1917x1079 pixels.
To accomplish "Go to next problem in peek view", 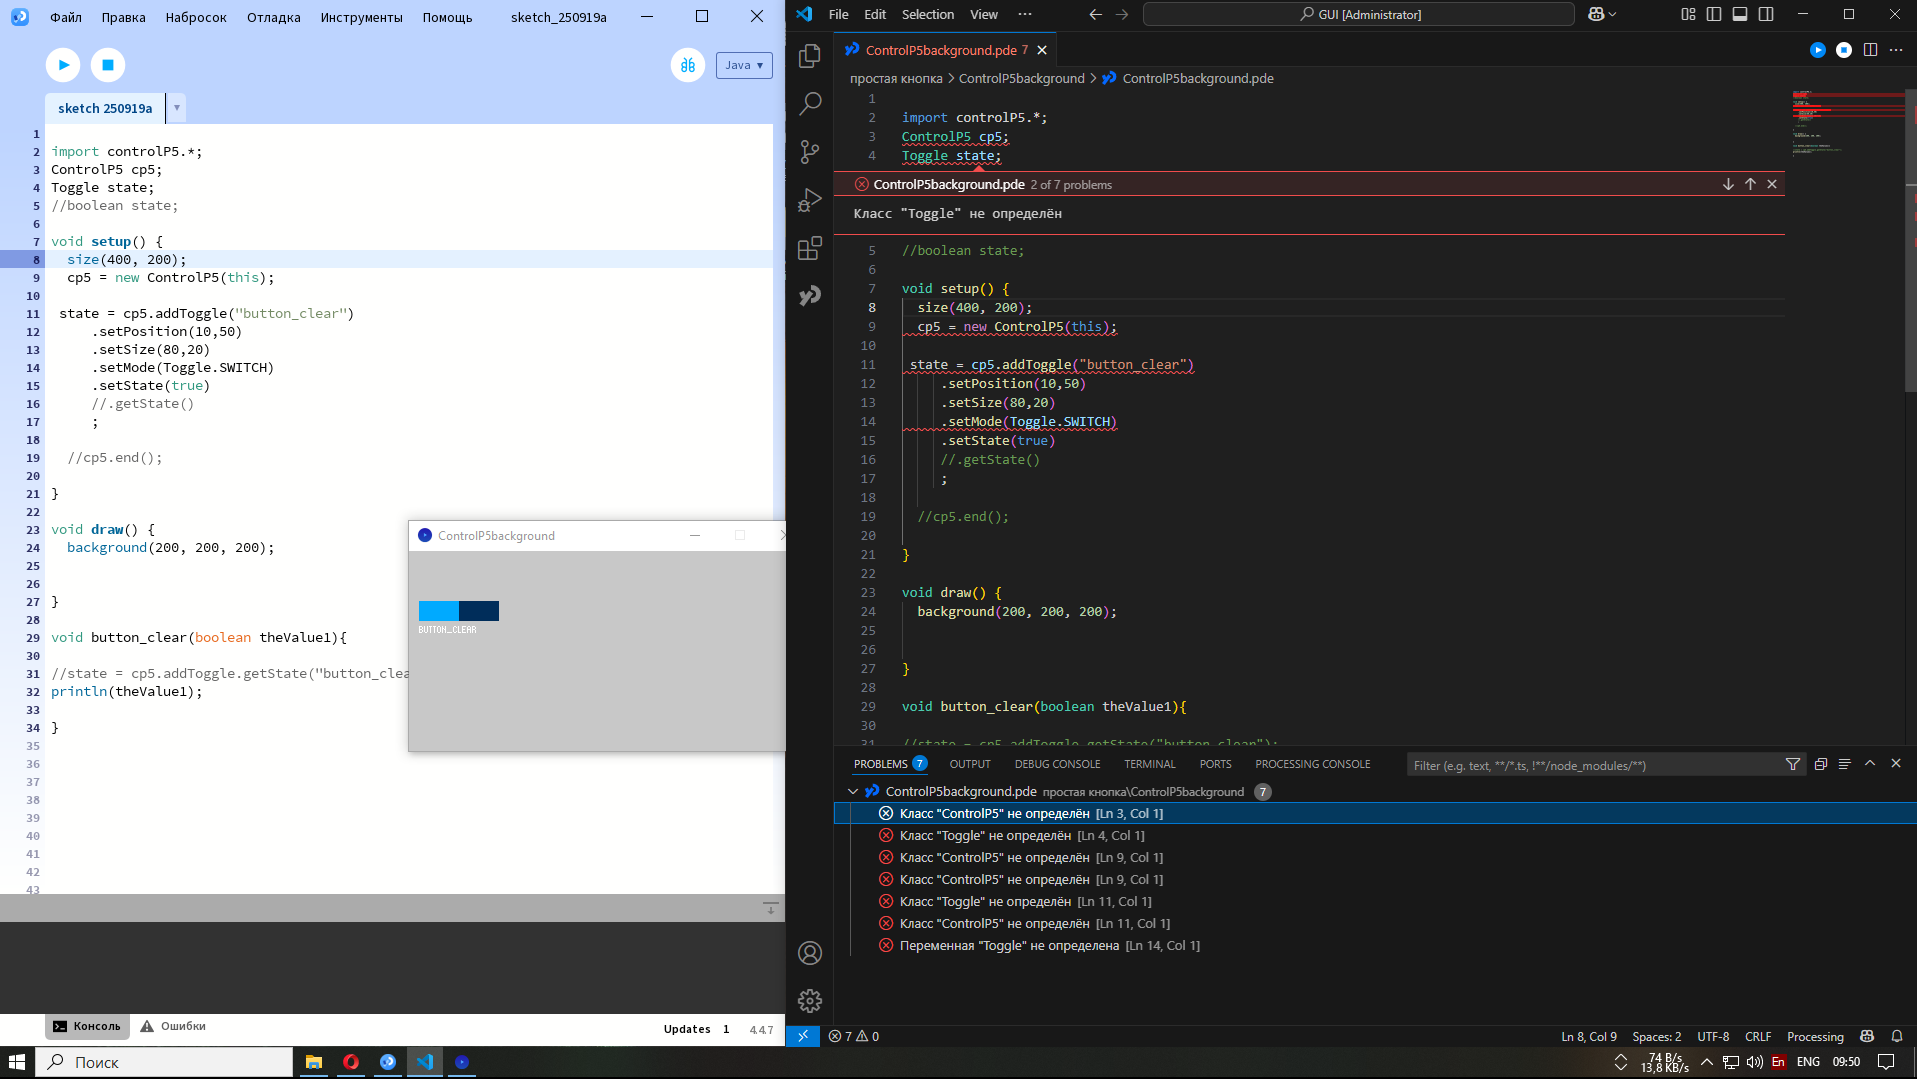I will pos(1728,184).
